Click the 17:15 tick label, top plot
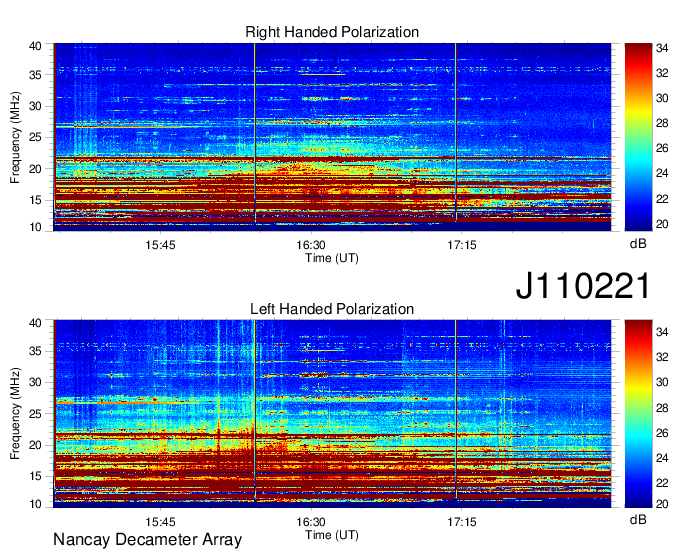Screen dimensions: 680x552 pos(462,245)
